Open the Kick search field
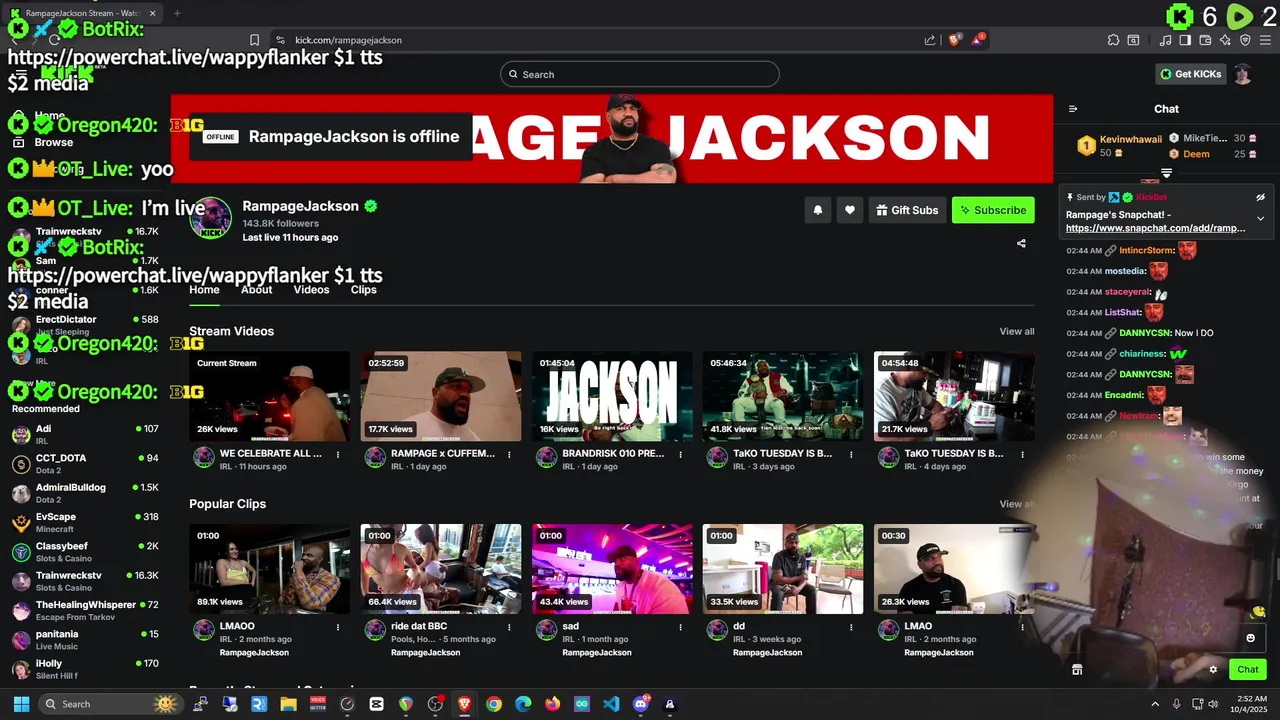 click(640, 74)
